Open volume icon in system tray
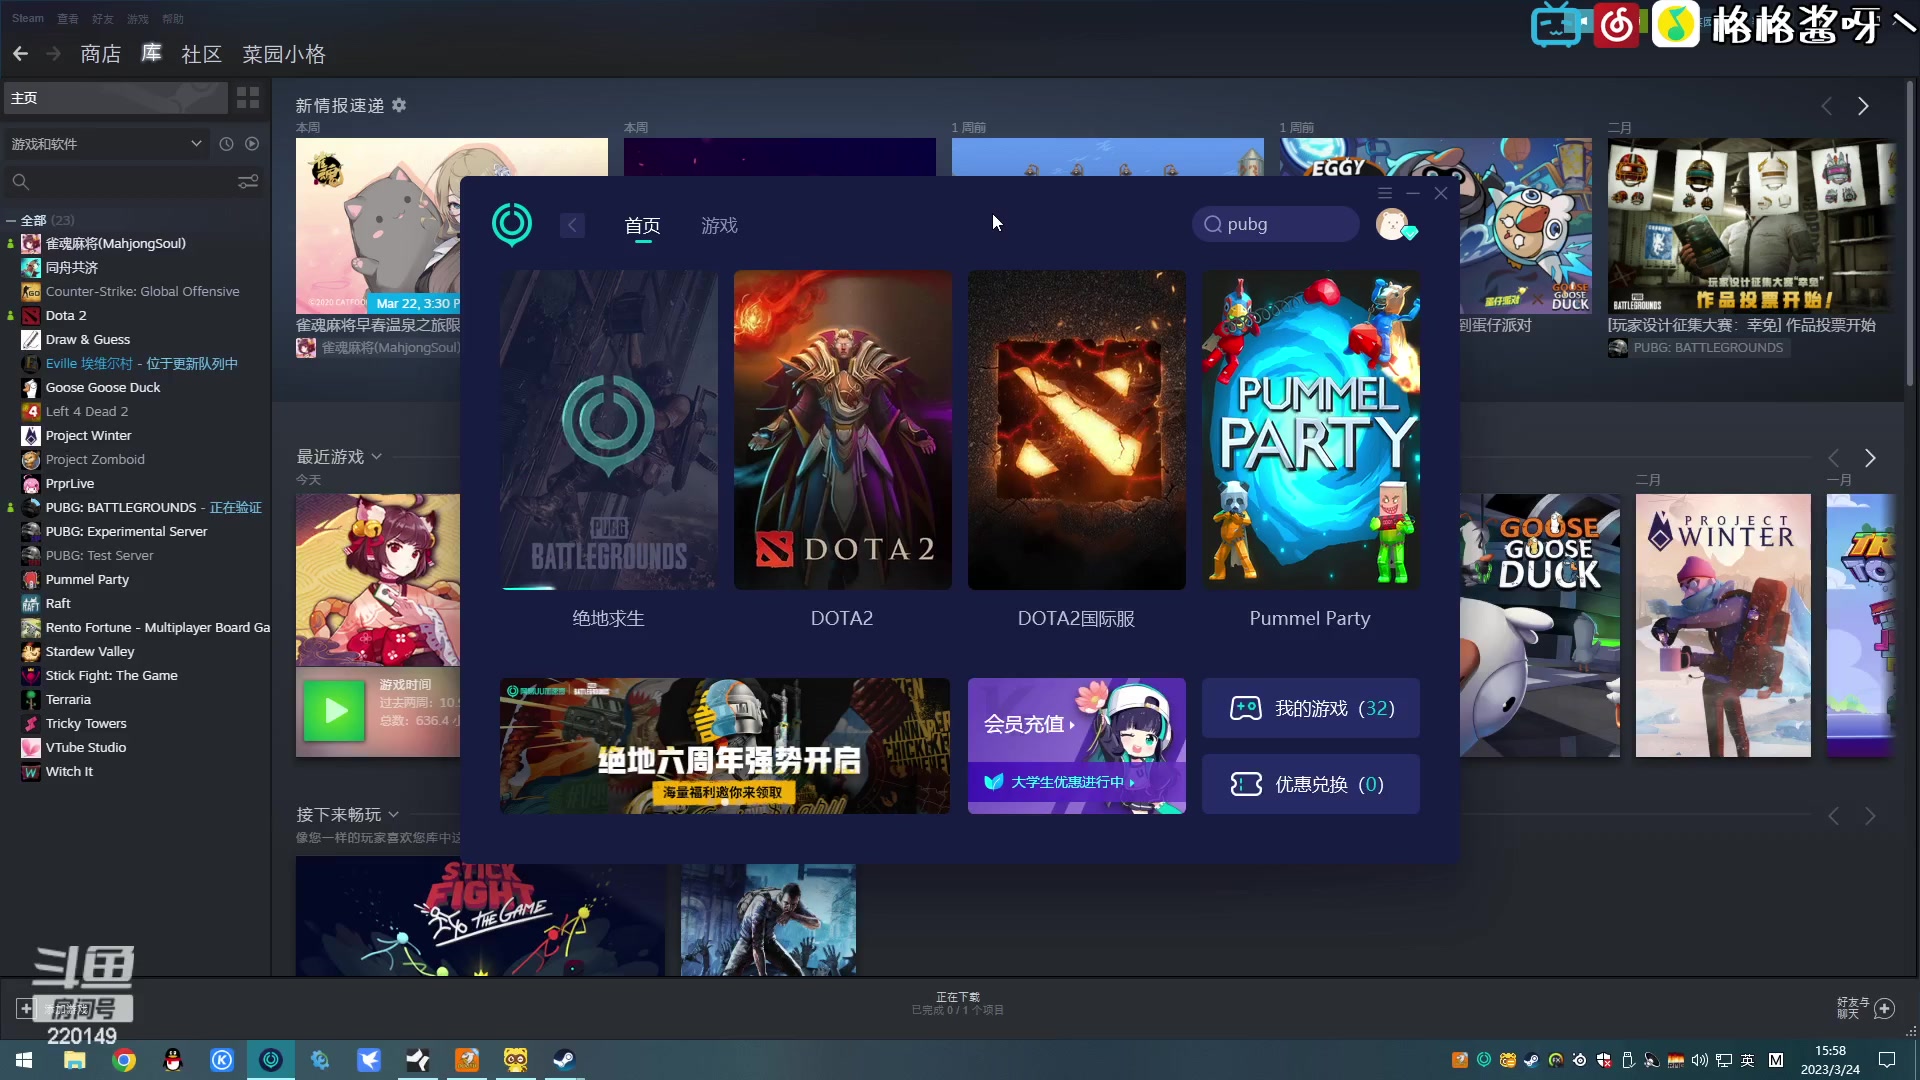Viewport: 1920px width, 1080px height. 1699,1060
